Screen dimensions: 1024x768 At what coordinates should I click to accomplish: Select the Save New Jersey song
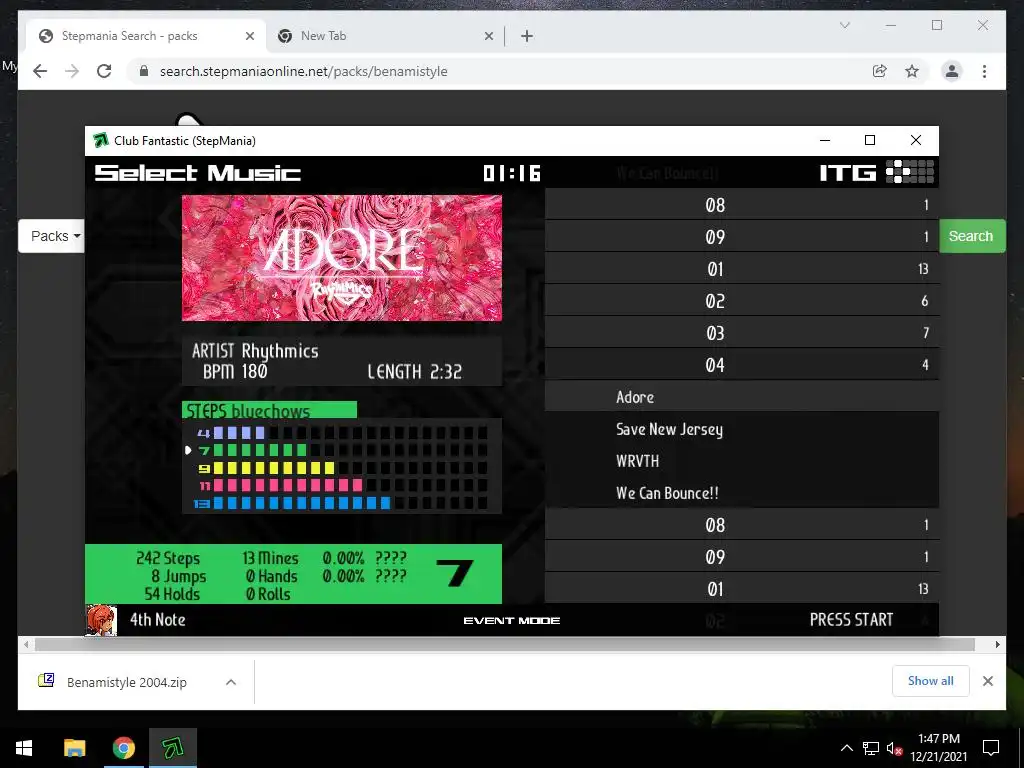pos(742,429)
